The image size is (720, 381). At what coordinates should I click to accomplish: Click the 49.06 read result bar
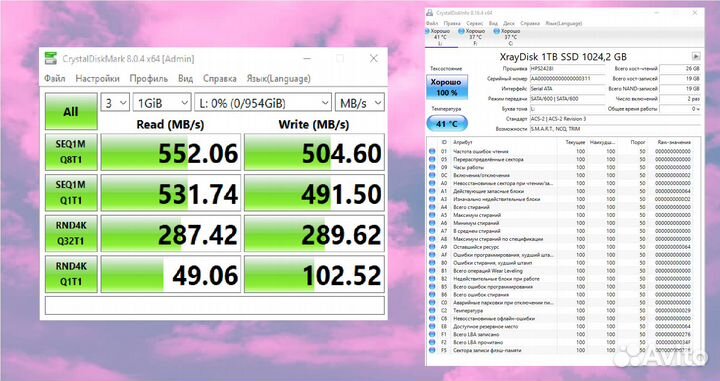click(x=170, y=274)
